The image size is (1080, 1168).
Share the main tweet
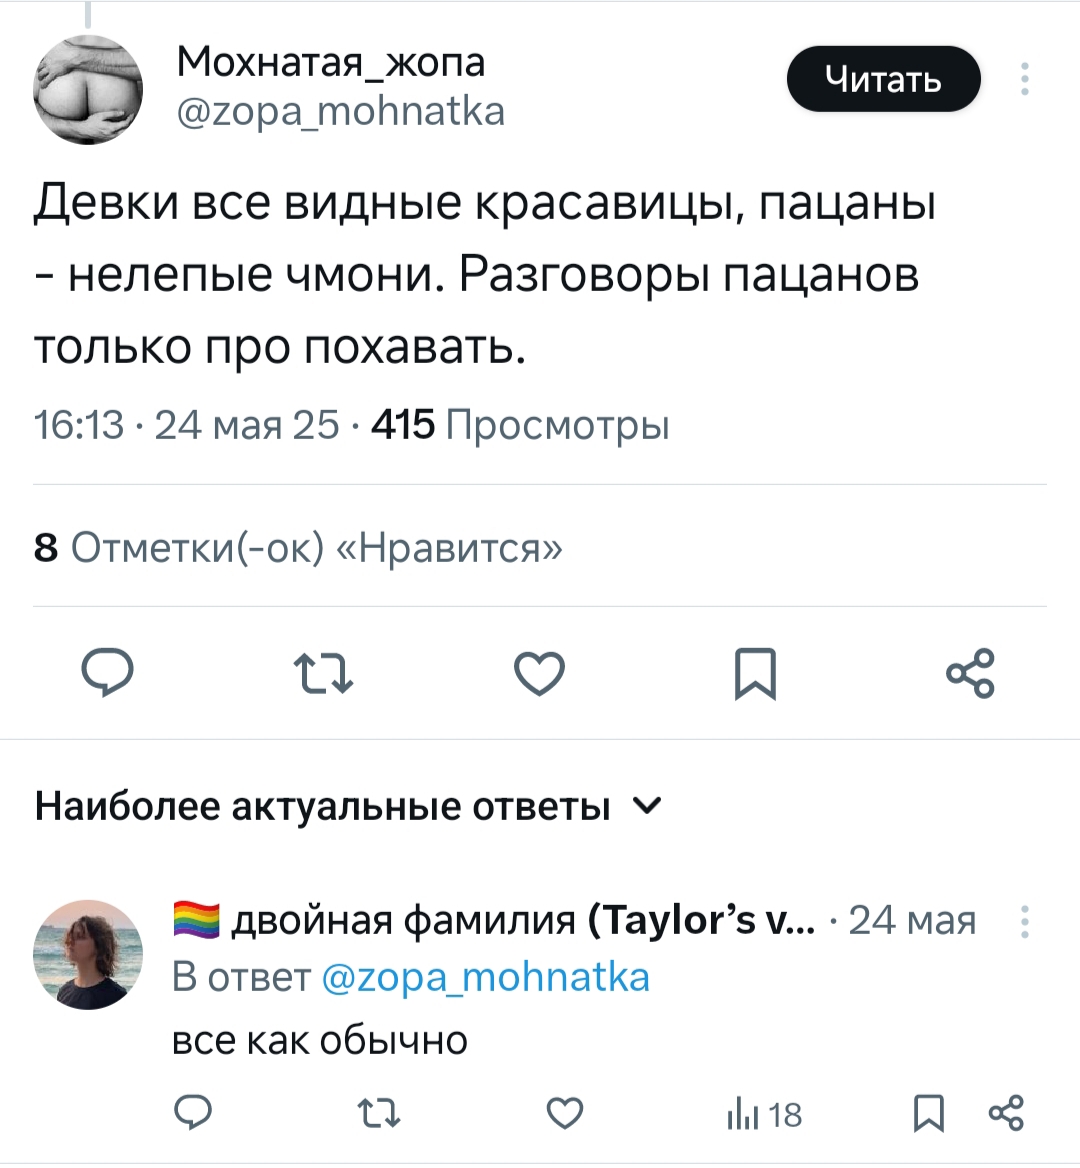pyautogui.click(x=970, y=672)
